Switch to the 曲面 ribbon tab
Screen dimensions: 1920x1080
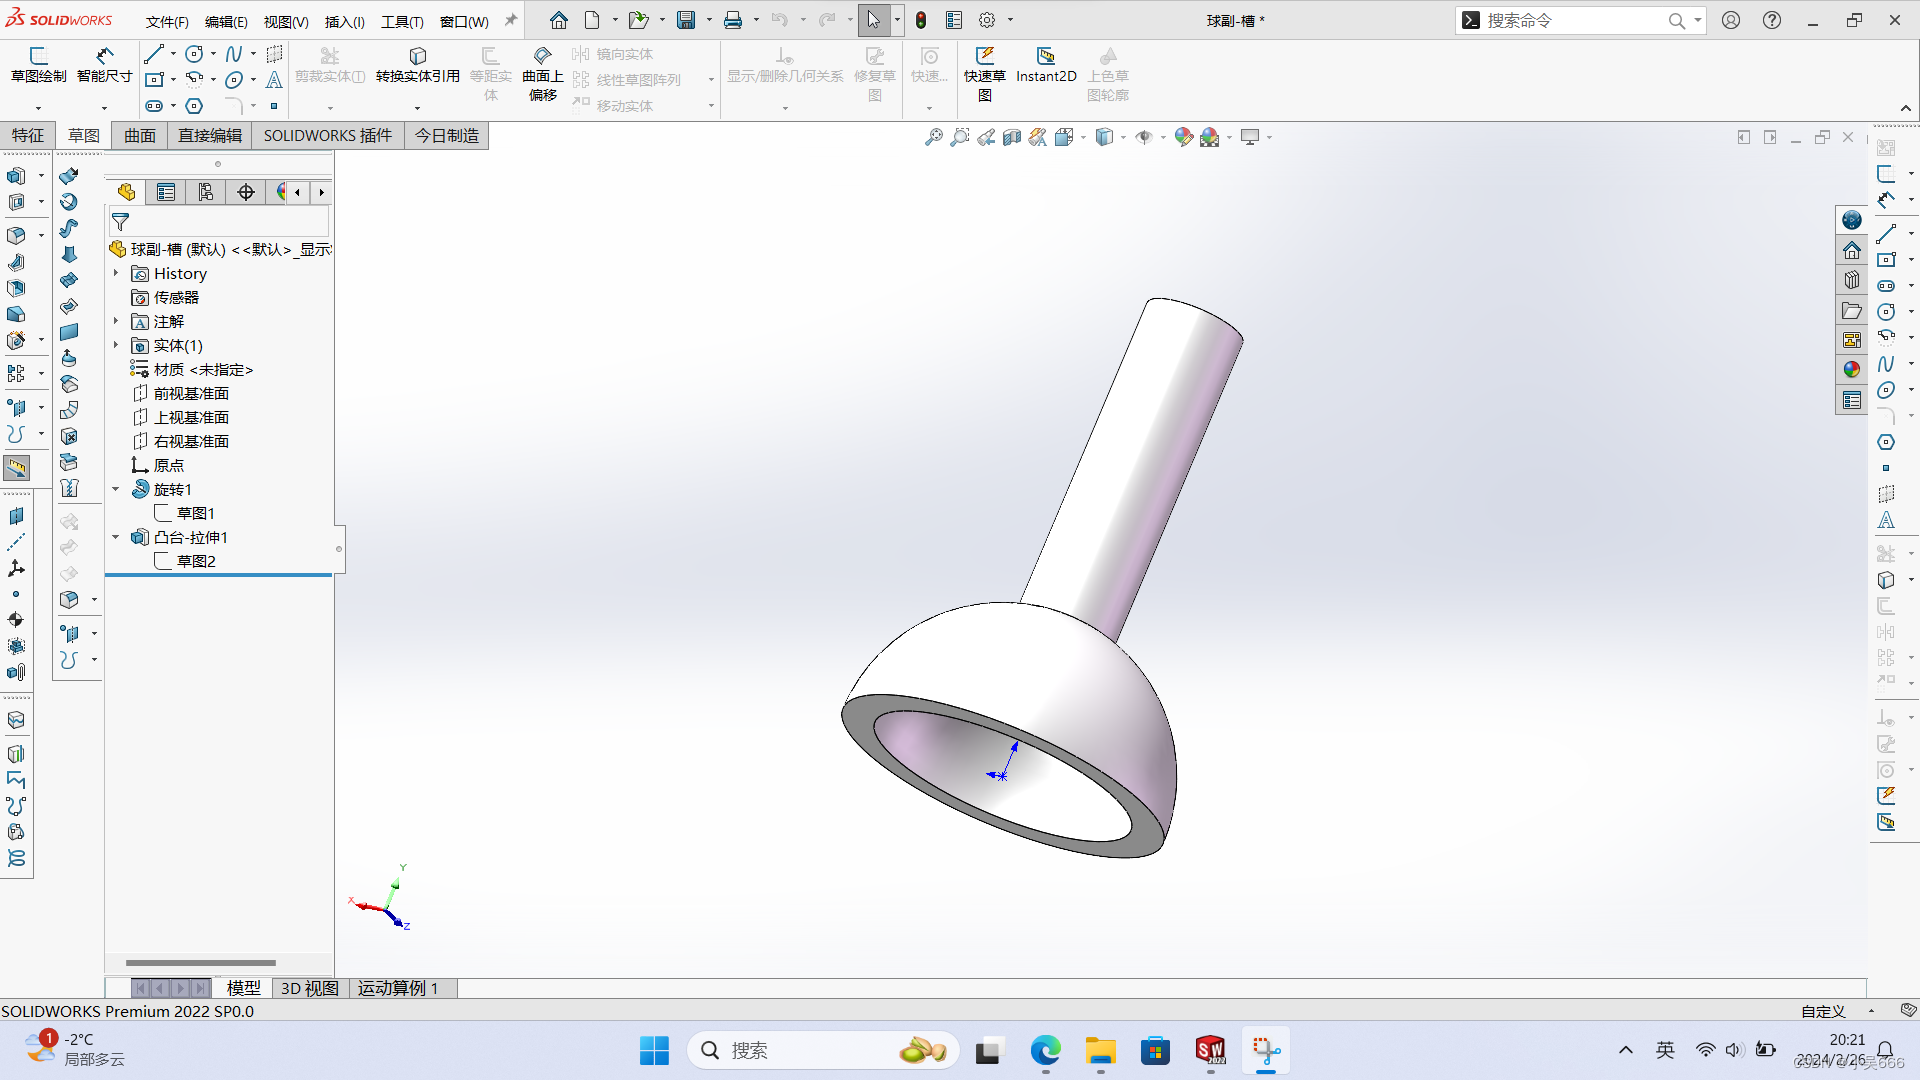140,135
